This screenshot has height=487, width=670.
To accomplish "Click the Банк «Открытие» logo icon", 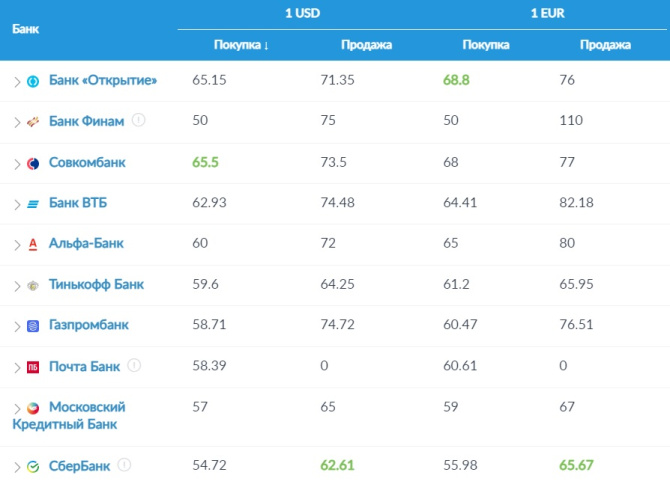I will [x=33, y=81].
